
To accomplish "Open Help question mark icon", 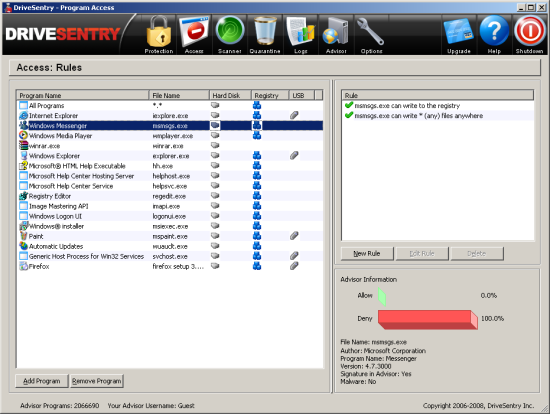I will click(x=494, y=34).
